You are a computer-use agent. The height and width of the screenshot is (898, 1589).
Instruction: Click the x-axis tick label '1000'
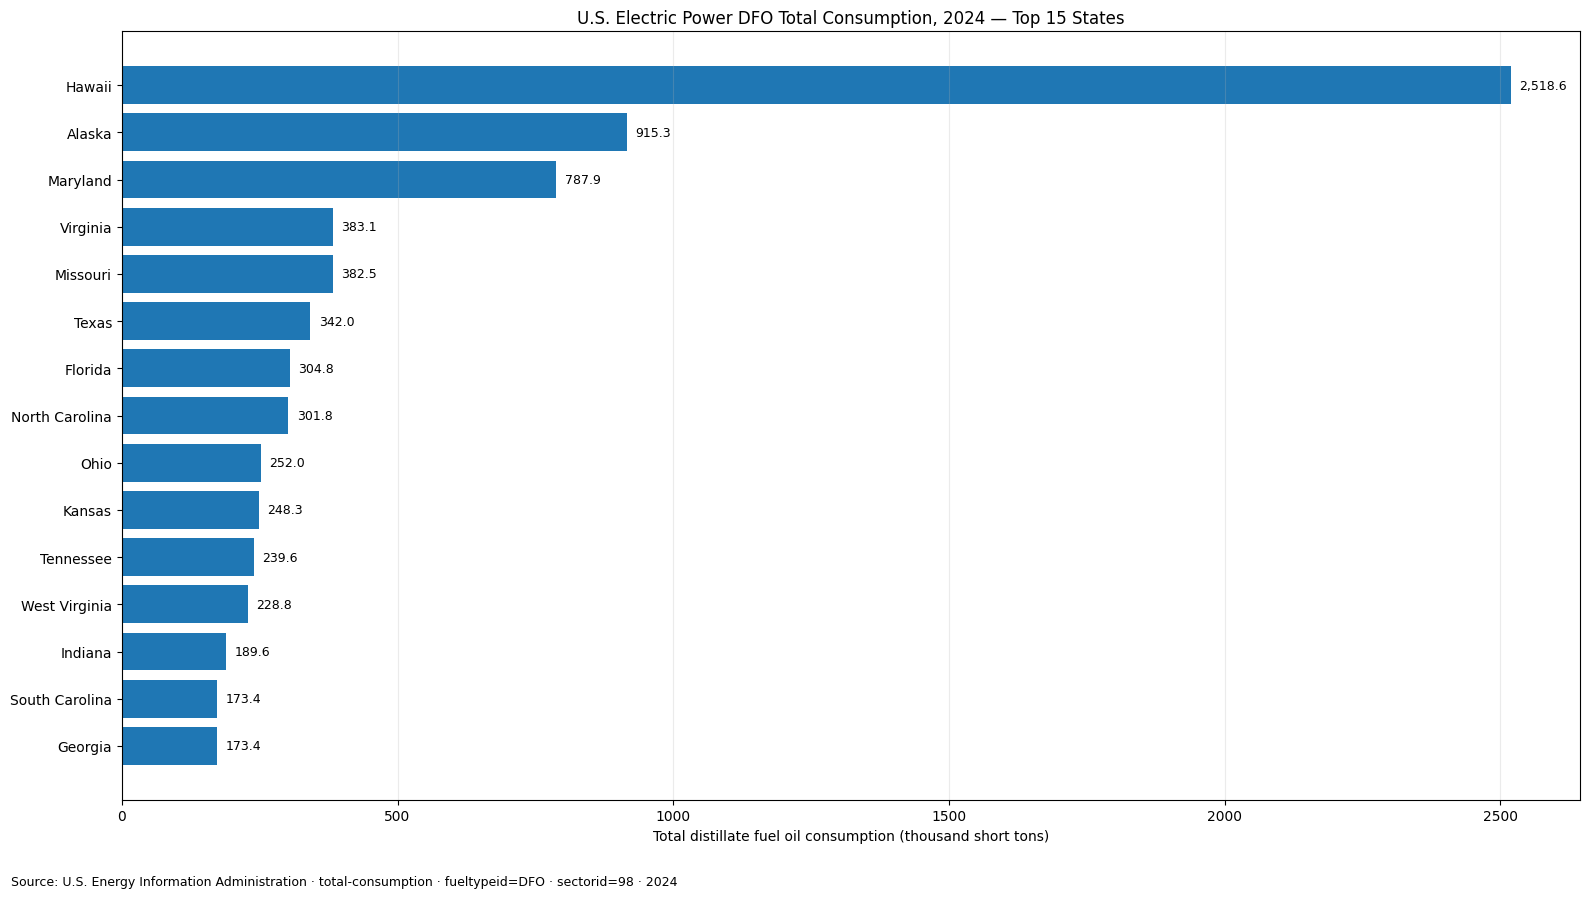pos(673,816)
